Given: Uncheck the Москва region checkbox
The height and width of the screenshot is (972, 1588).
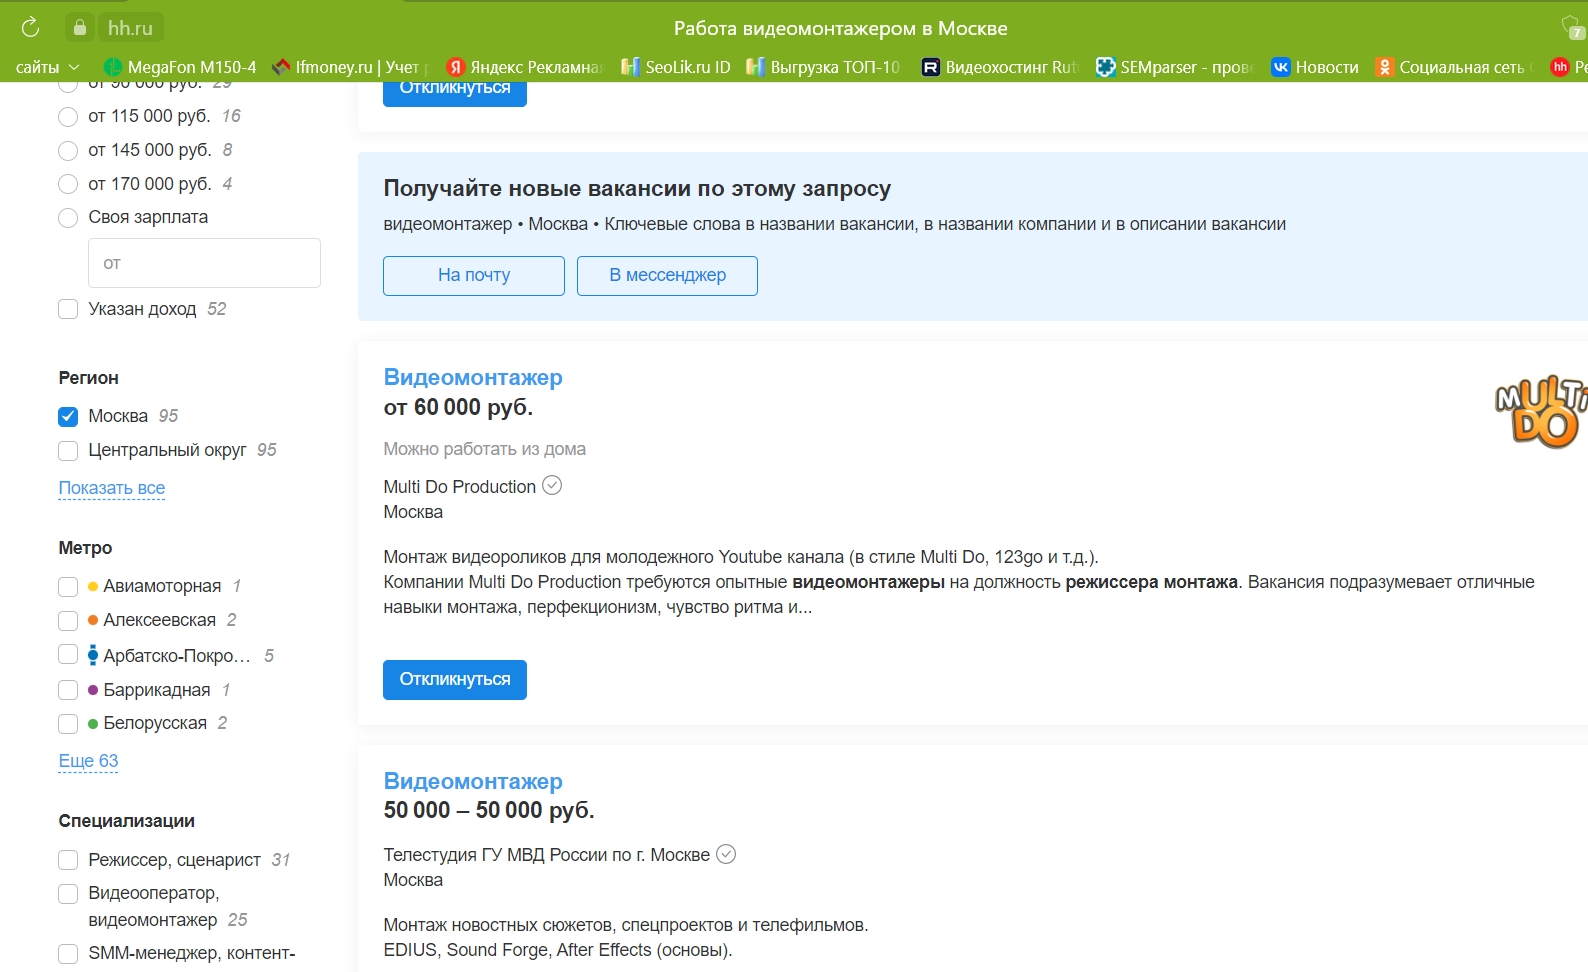Looking at the screenshot, I should [68, 416].
